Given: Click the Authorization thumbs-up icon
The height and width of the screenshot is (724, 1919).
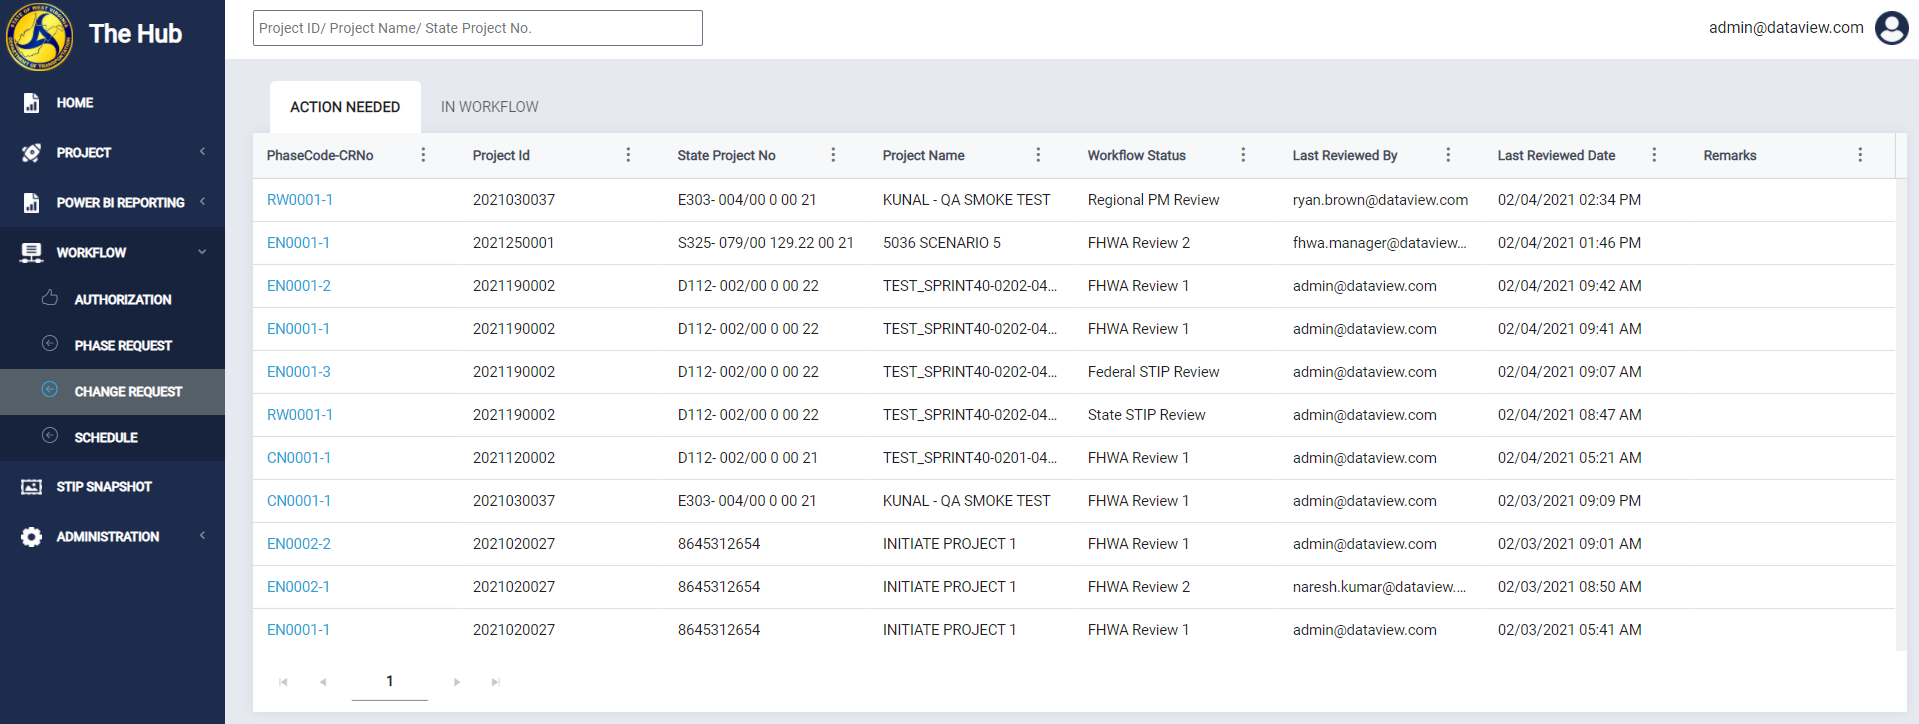Looking at the screenshot, I should point(50,298).
